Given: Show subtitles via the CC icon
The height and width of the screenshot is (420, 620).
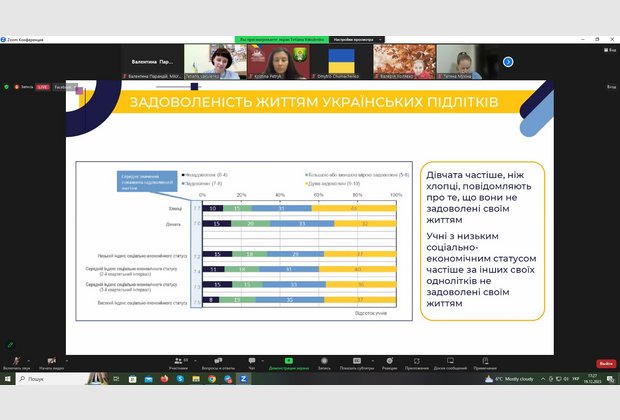Looking at the screenshot, I should pyautogui.click(x=357, y=363).
